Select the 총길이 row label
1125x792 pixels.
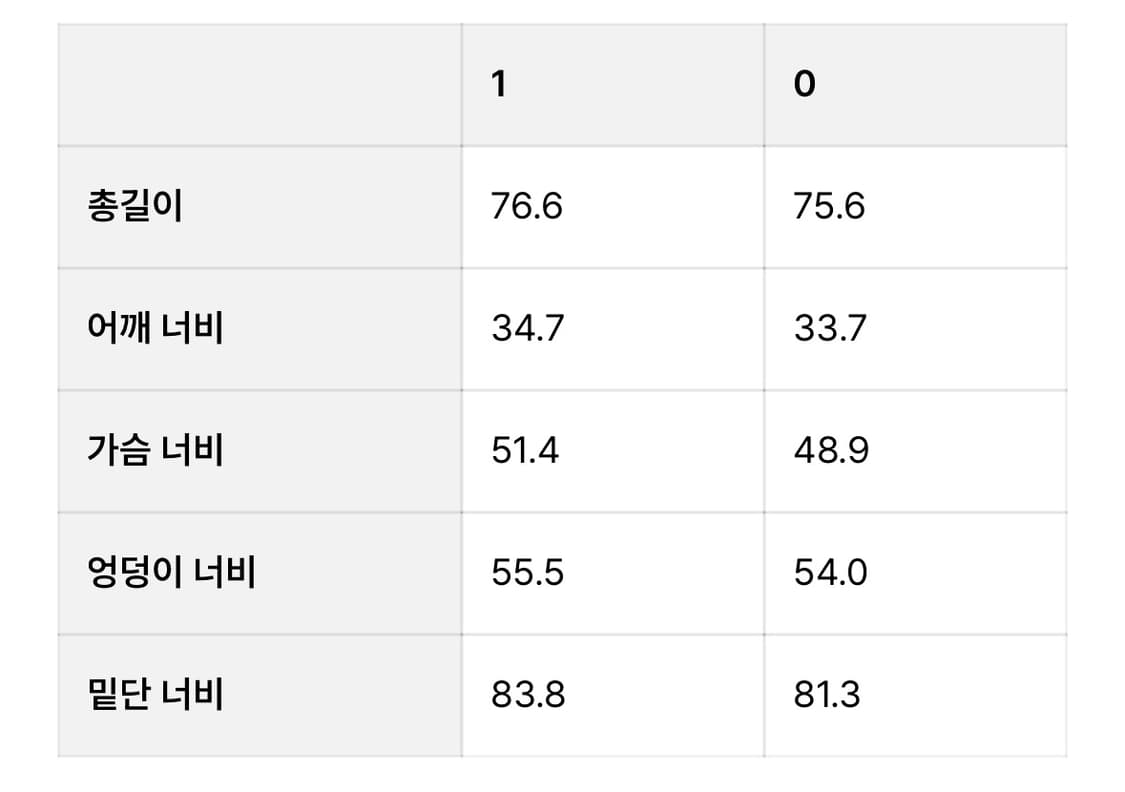[135, 207]
